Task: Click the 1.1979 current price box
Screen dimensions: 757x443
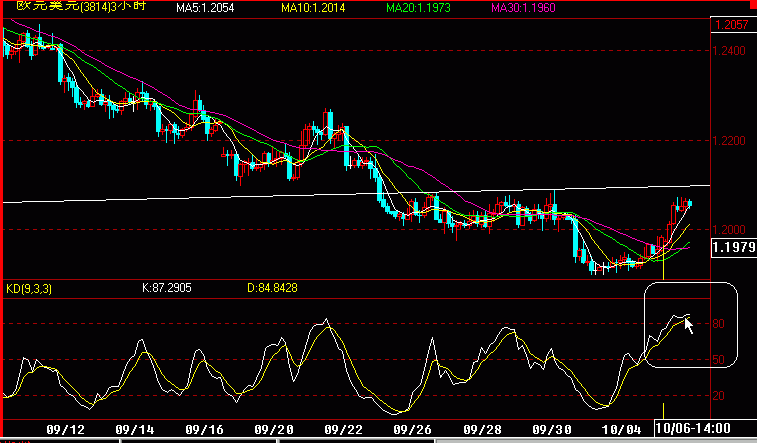Action: click(x=734, y=248)
